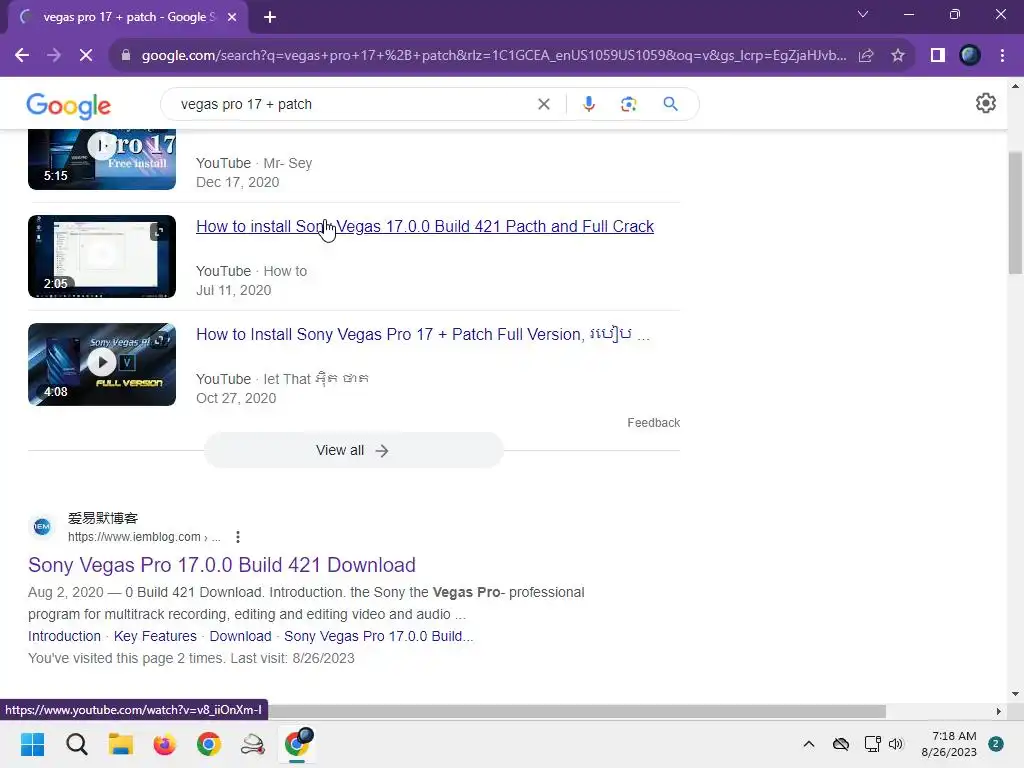The height and width of the screenshot is (768, 1024).
Task: Open the Chrome profile avatar
Action: pos(970,56)
